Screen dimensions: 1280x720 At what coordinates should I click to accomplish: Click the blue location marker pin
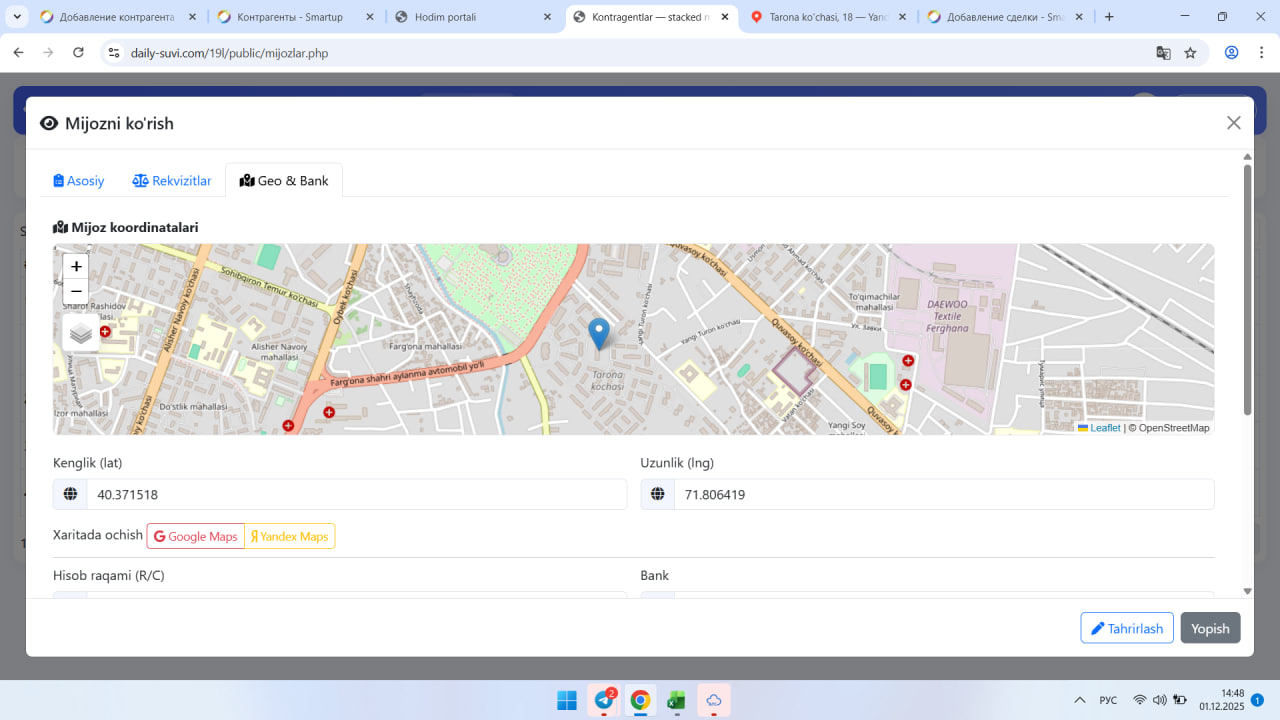pyautogui.click(x=598, y=333)
